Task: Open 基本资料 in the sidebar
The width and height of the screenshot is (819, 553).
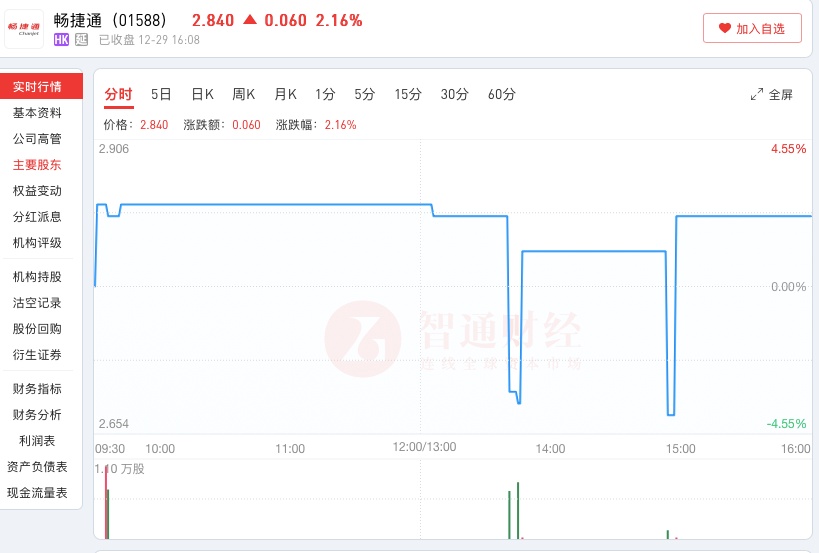Action: (37, 113)
